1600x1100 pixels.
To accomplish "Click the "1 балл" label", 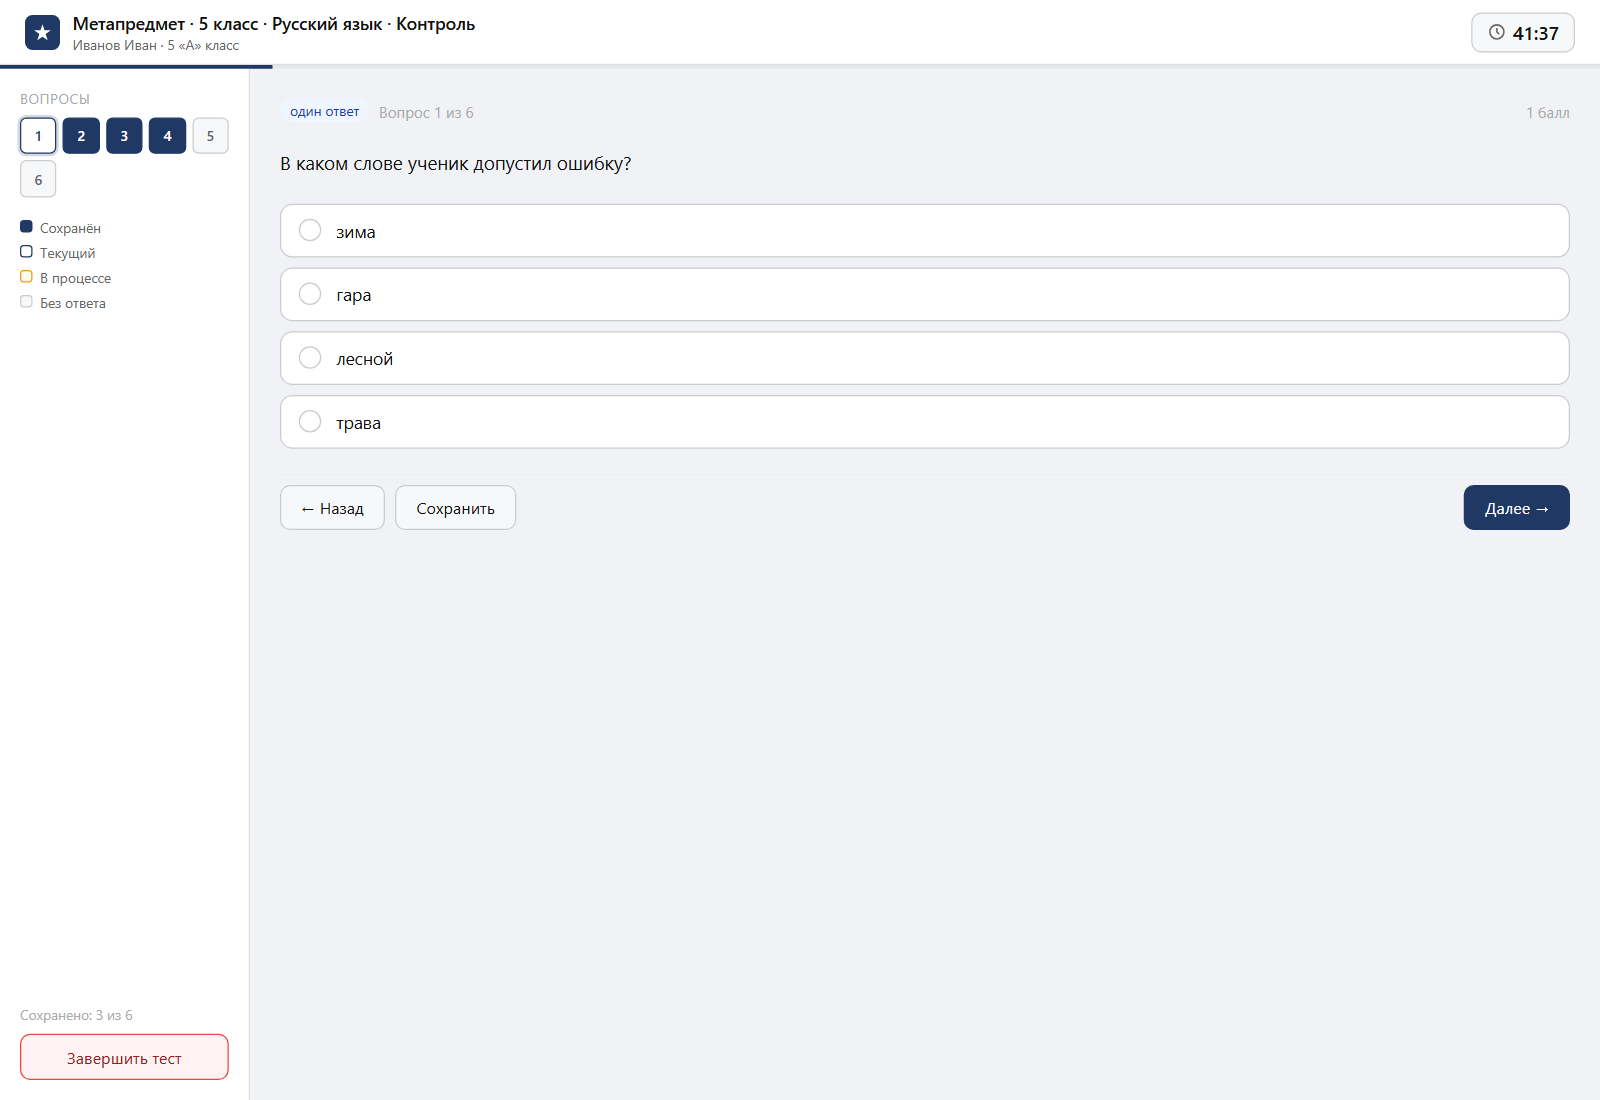I will [x=1547, y=113].
